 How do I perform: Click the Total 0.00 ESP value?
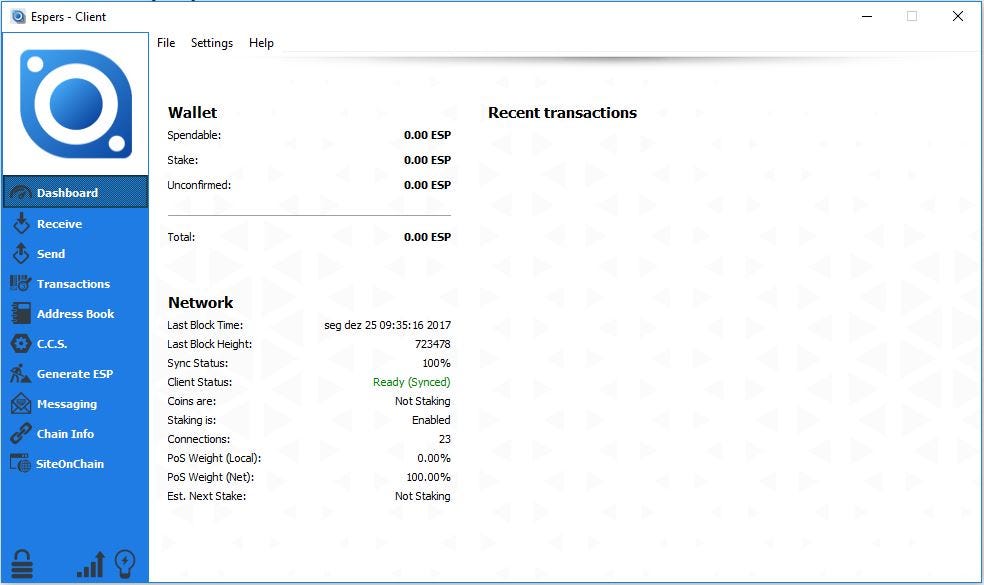[x=427, y=237]
